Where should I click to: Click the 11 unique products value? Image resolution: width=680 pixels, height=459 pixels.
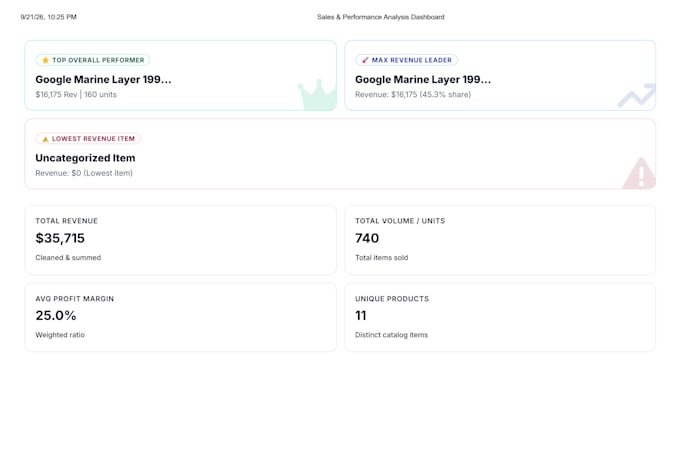coord(361,315)
